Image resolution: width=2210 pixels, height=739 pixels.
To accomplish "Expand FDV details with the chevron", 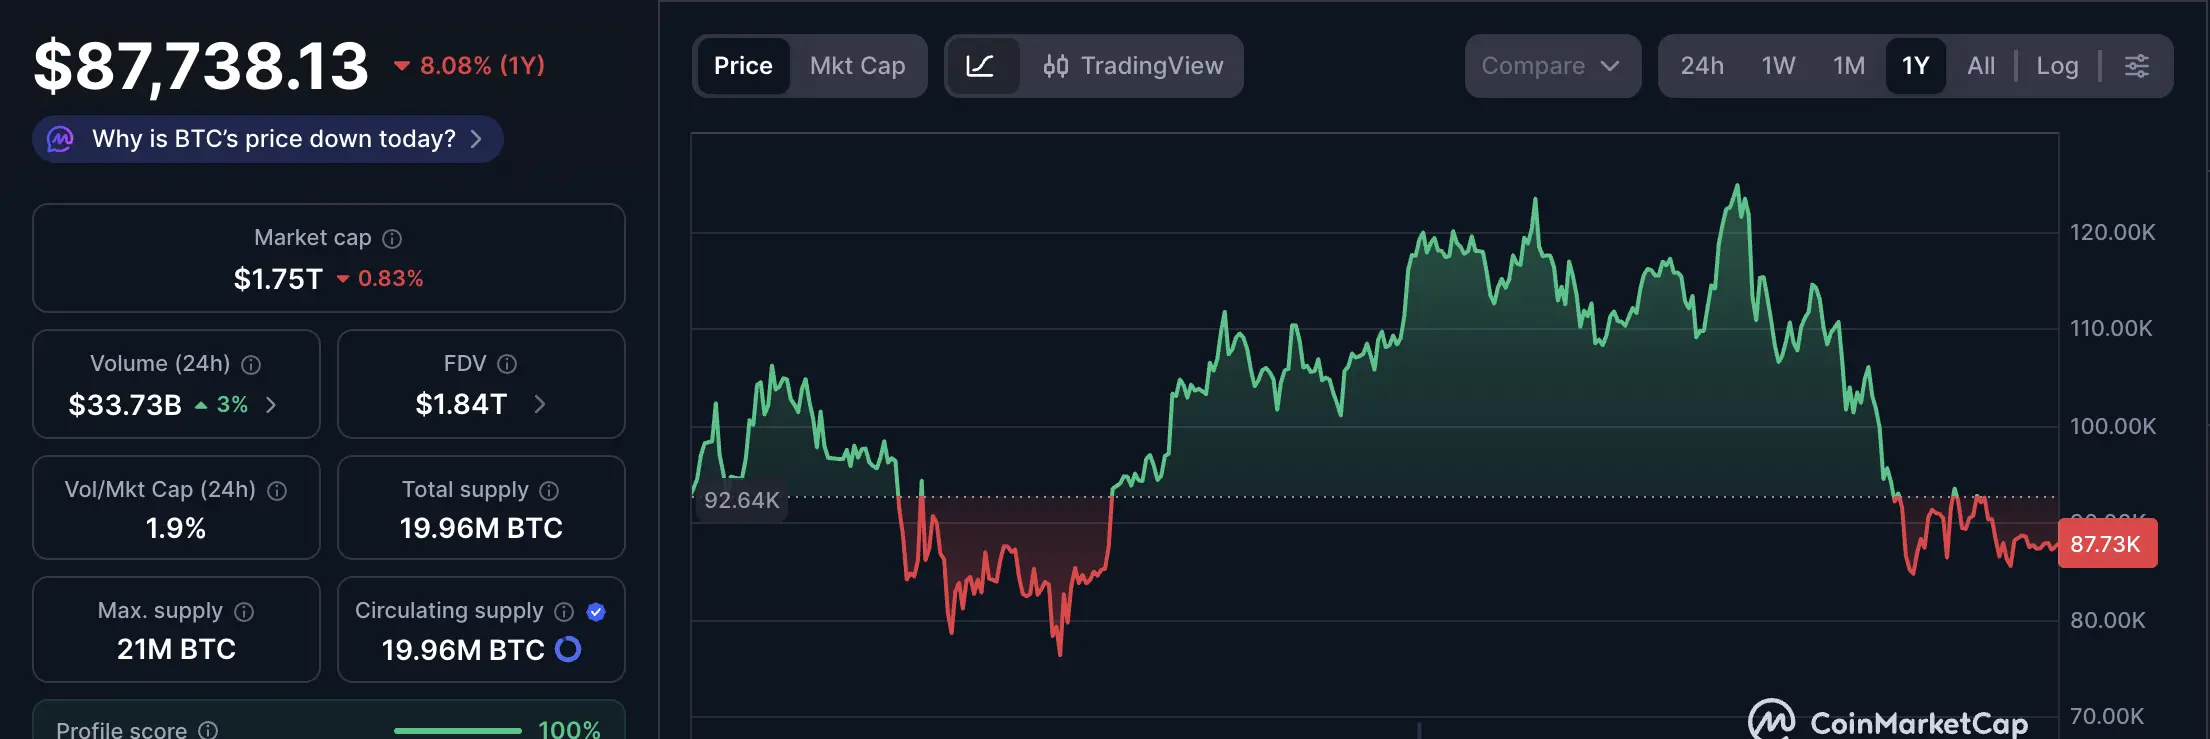I will [539, 404].
